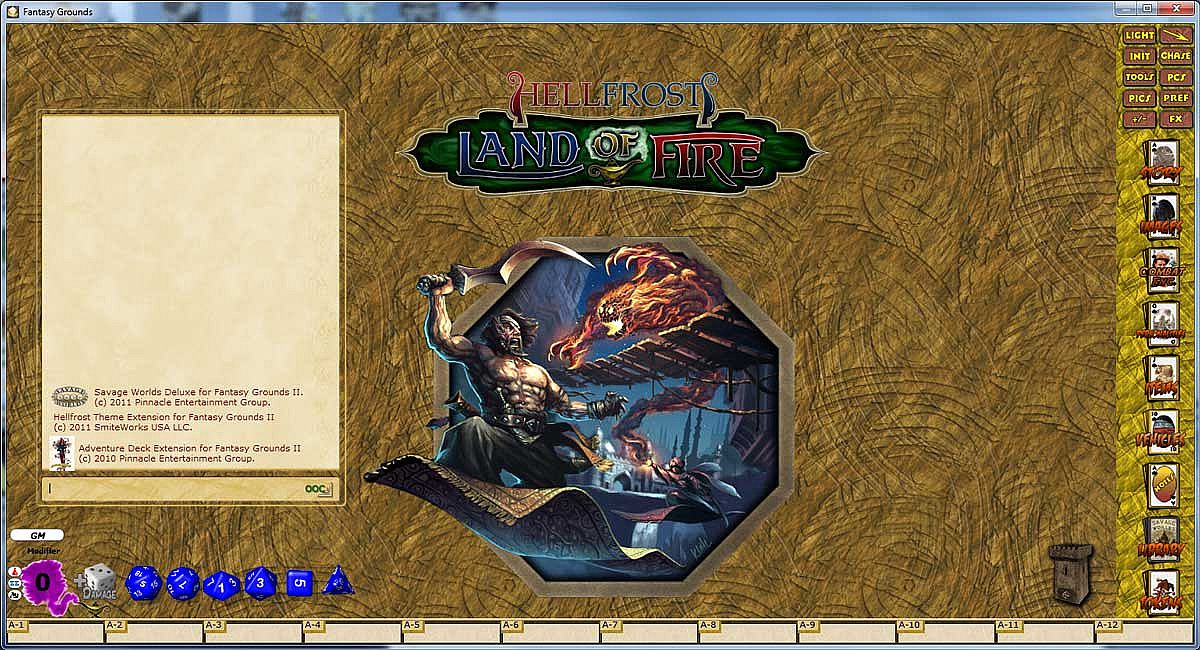The height and width of the screenshot is (650, 1200).
Task: Select hotkey slot A-2
Action: pos(154,633)
